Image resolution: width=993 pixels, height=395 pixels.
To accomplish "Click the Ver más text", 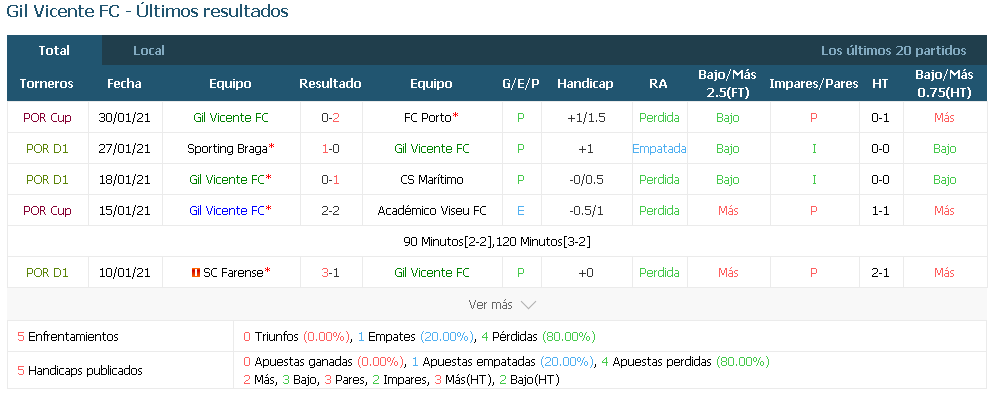I will 490,305.
